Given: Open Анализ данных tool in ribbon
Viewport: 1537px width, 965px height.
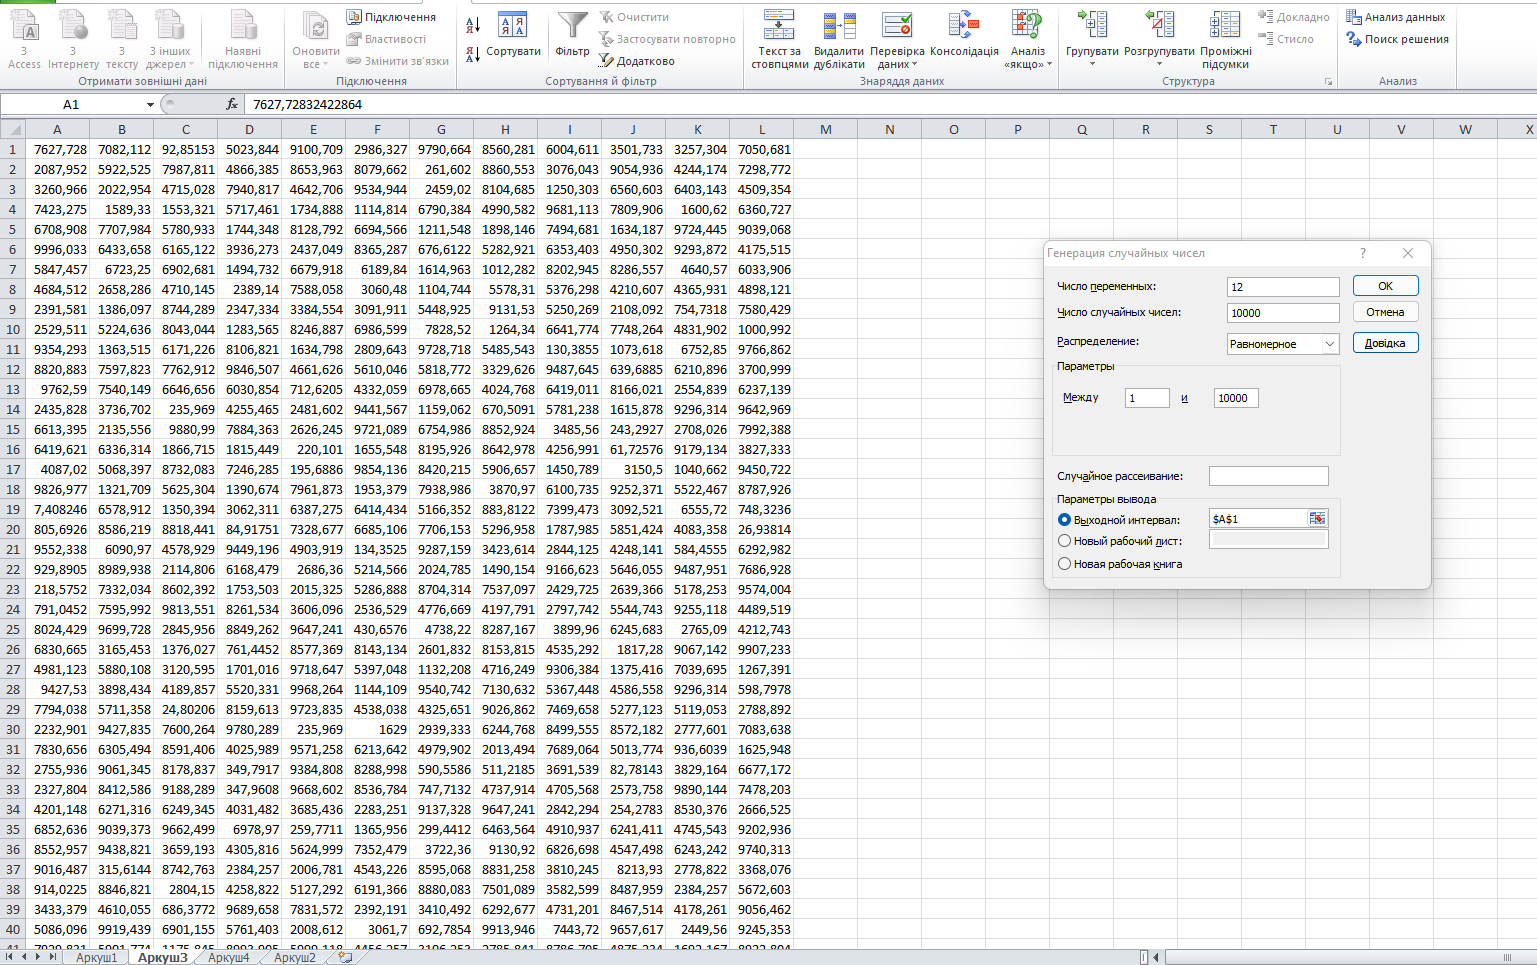Looking at the screenshot, I should point(1396,17).
